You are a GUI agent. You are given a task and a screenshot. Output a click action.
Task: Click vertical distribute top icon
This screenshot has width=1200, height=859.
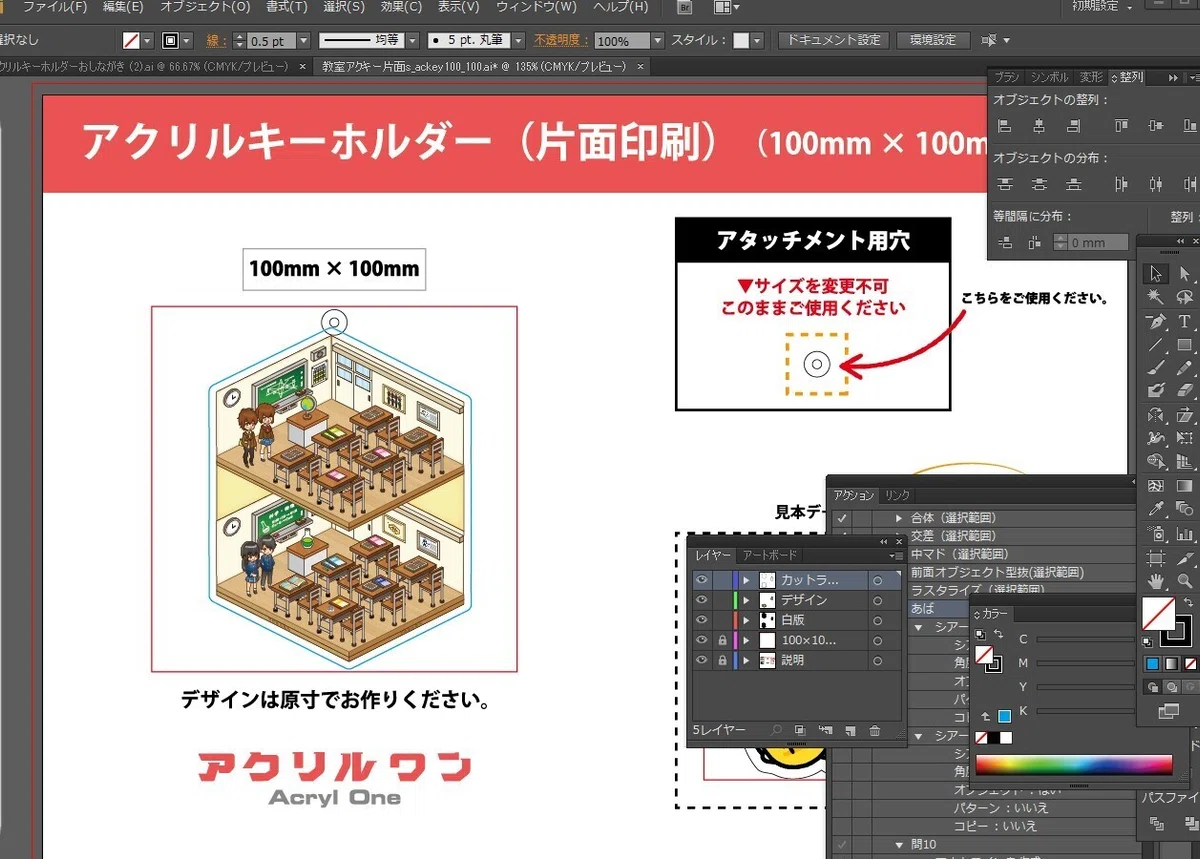point(1005,184)
